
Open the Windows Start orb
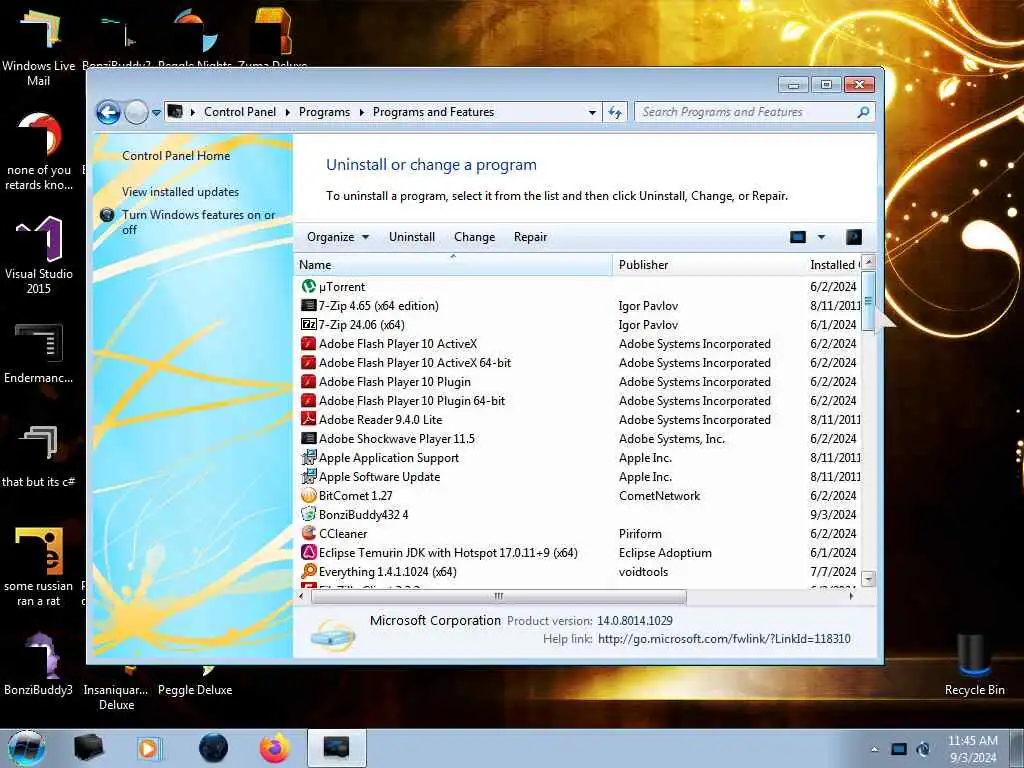point(26,748)
